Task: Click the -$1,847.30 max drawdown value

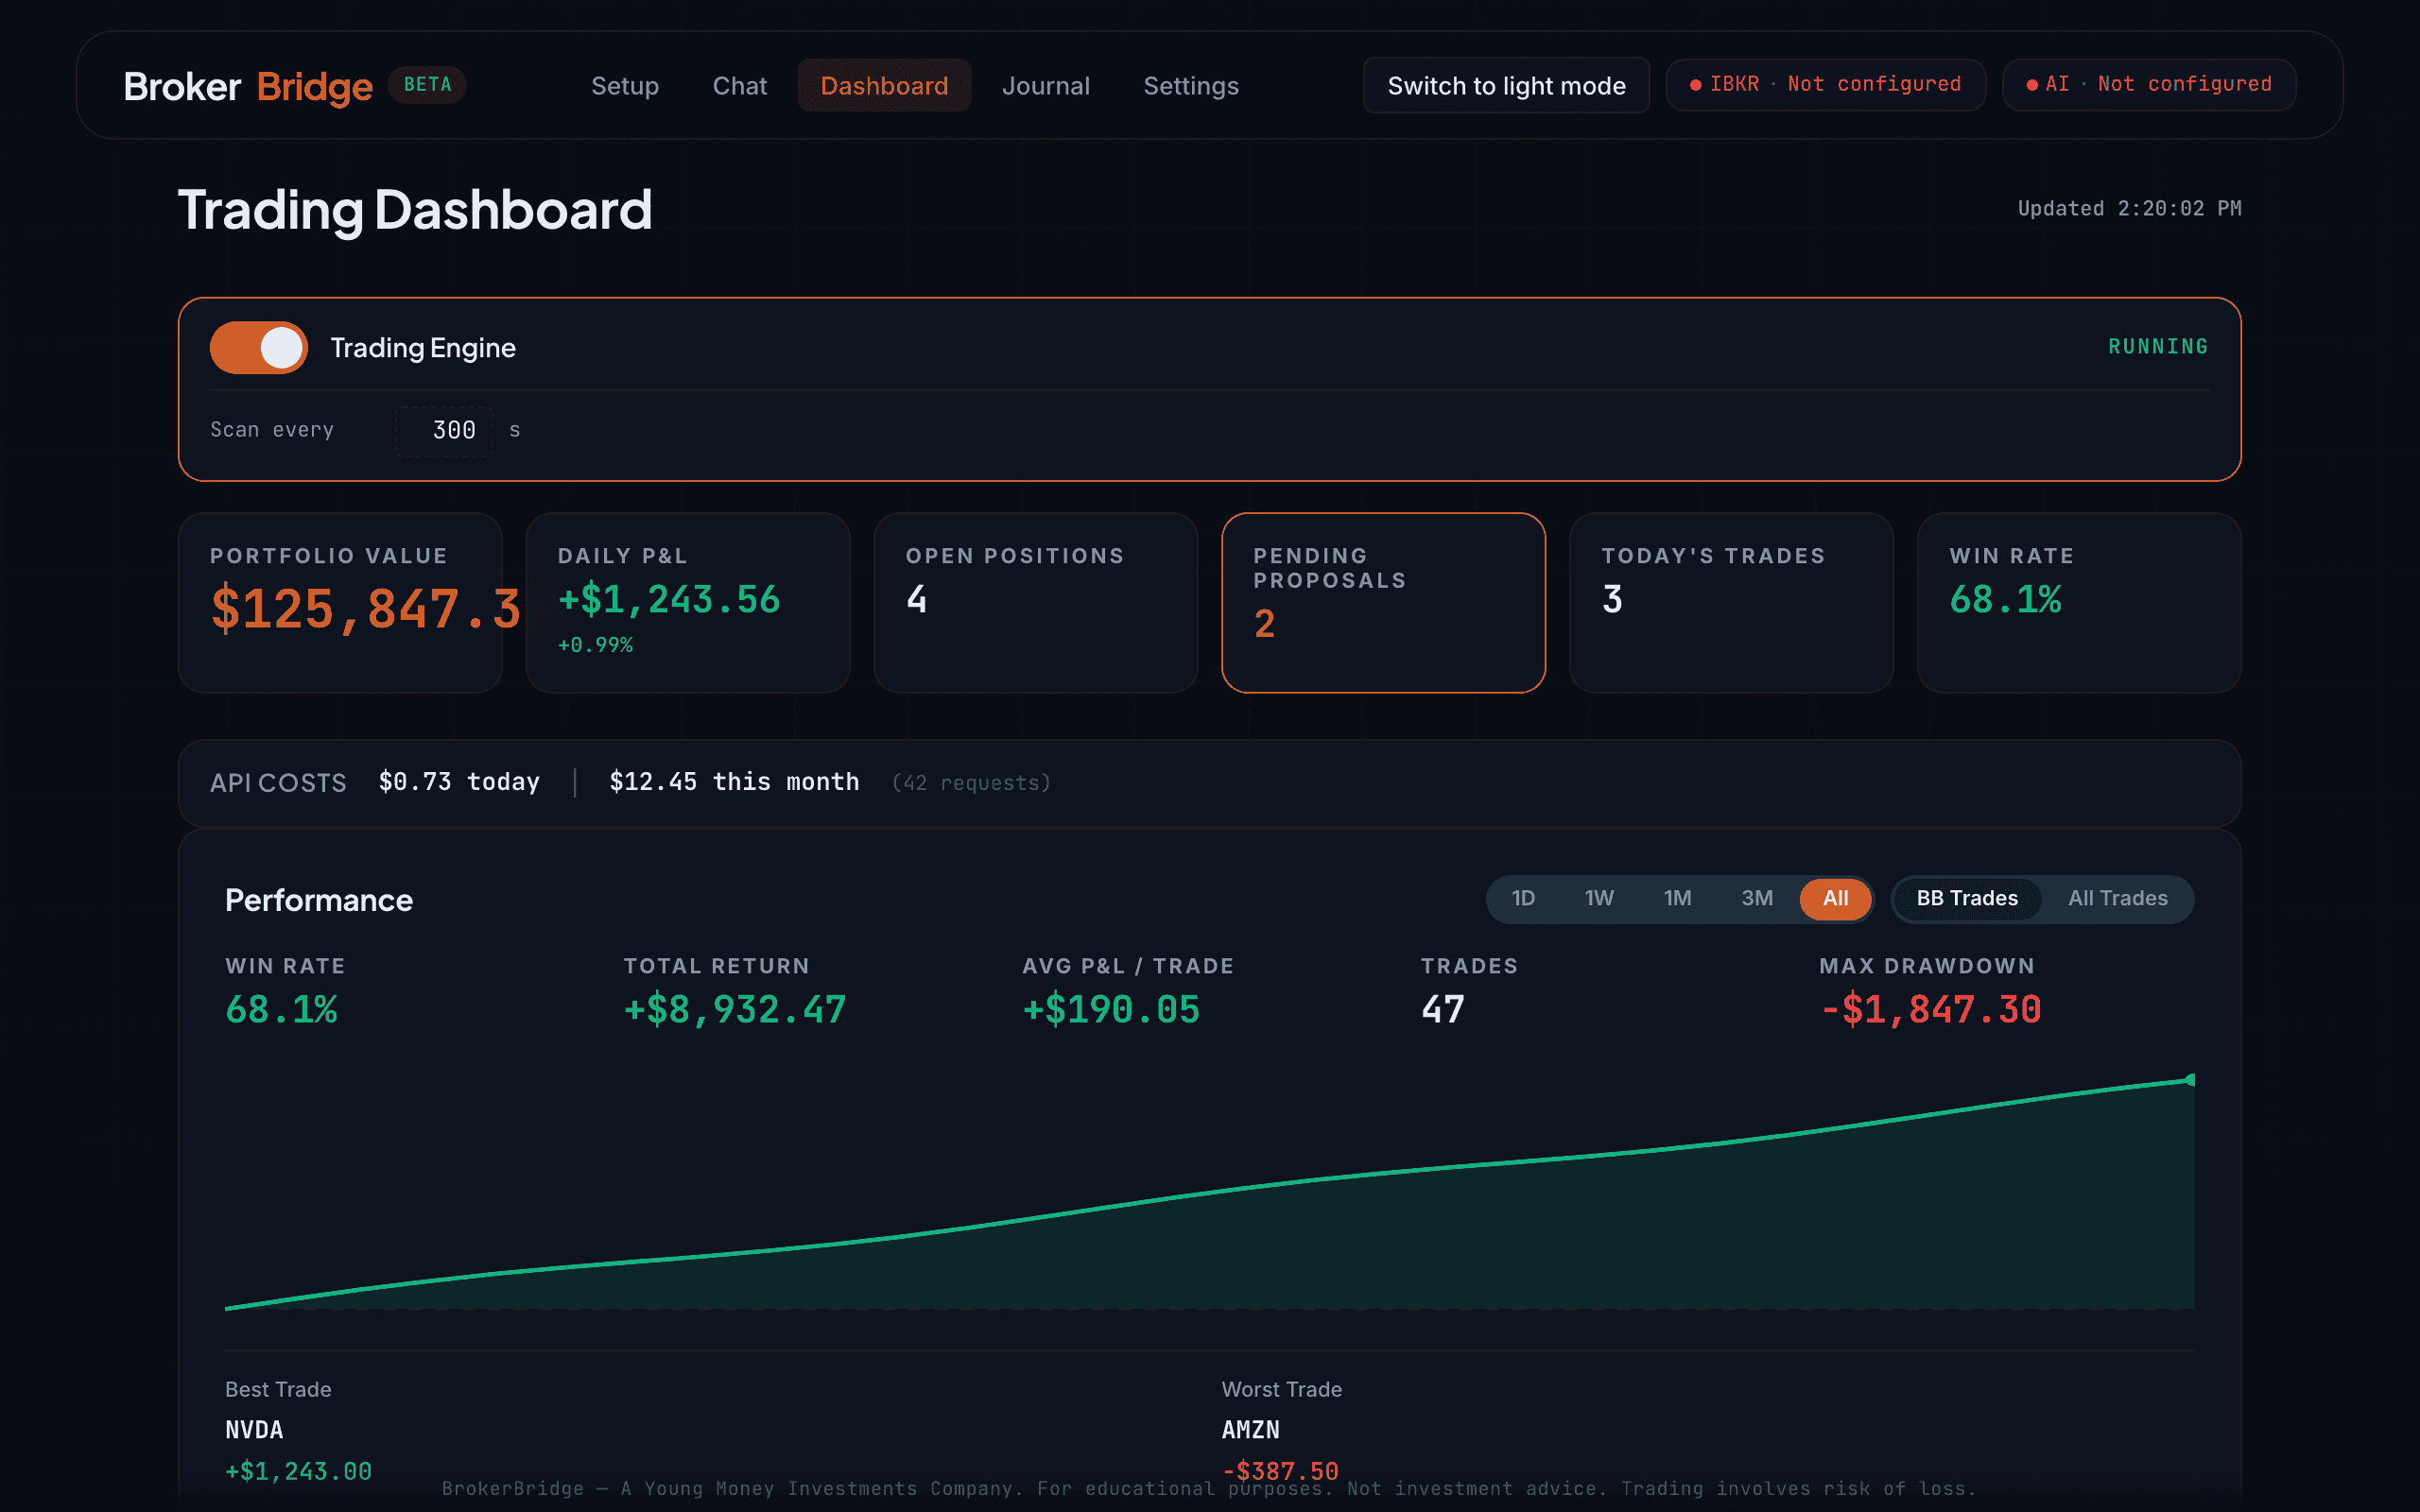Action: (1930, 1010)
